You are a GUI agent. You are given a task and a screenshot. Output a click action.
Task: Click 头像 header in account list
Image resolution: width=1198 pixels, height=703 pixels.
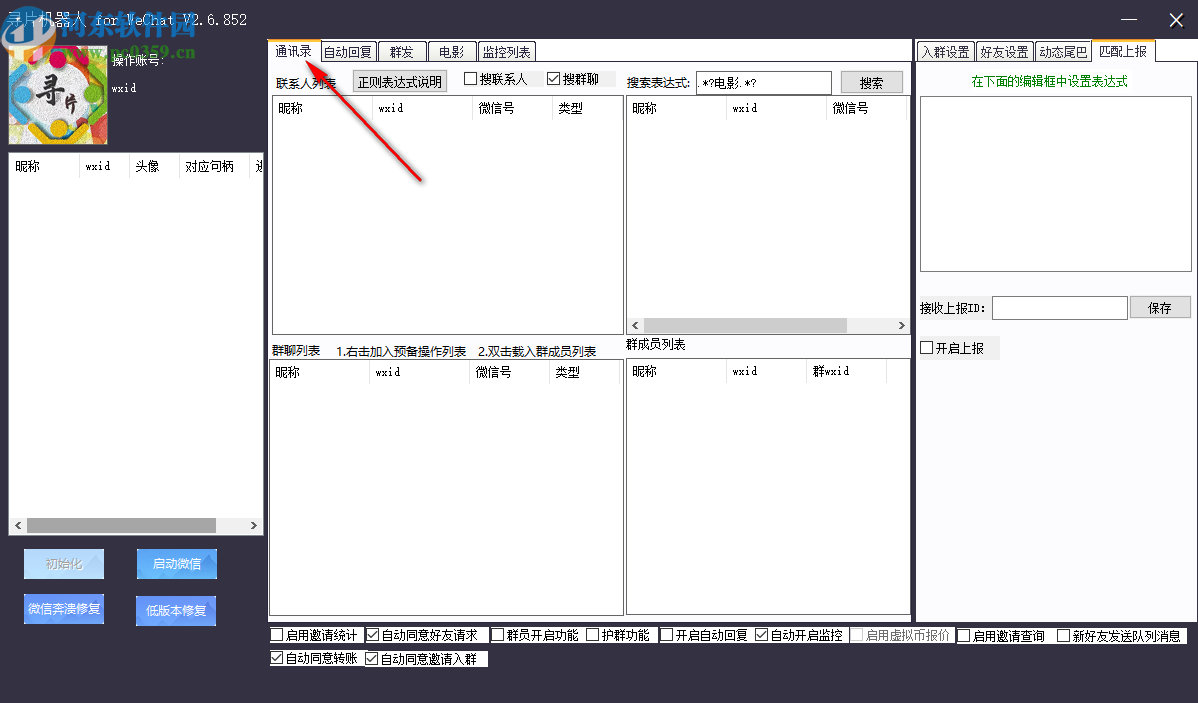(154, 167)
